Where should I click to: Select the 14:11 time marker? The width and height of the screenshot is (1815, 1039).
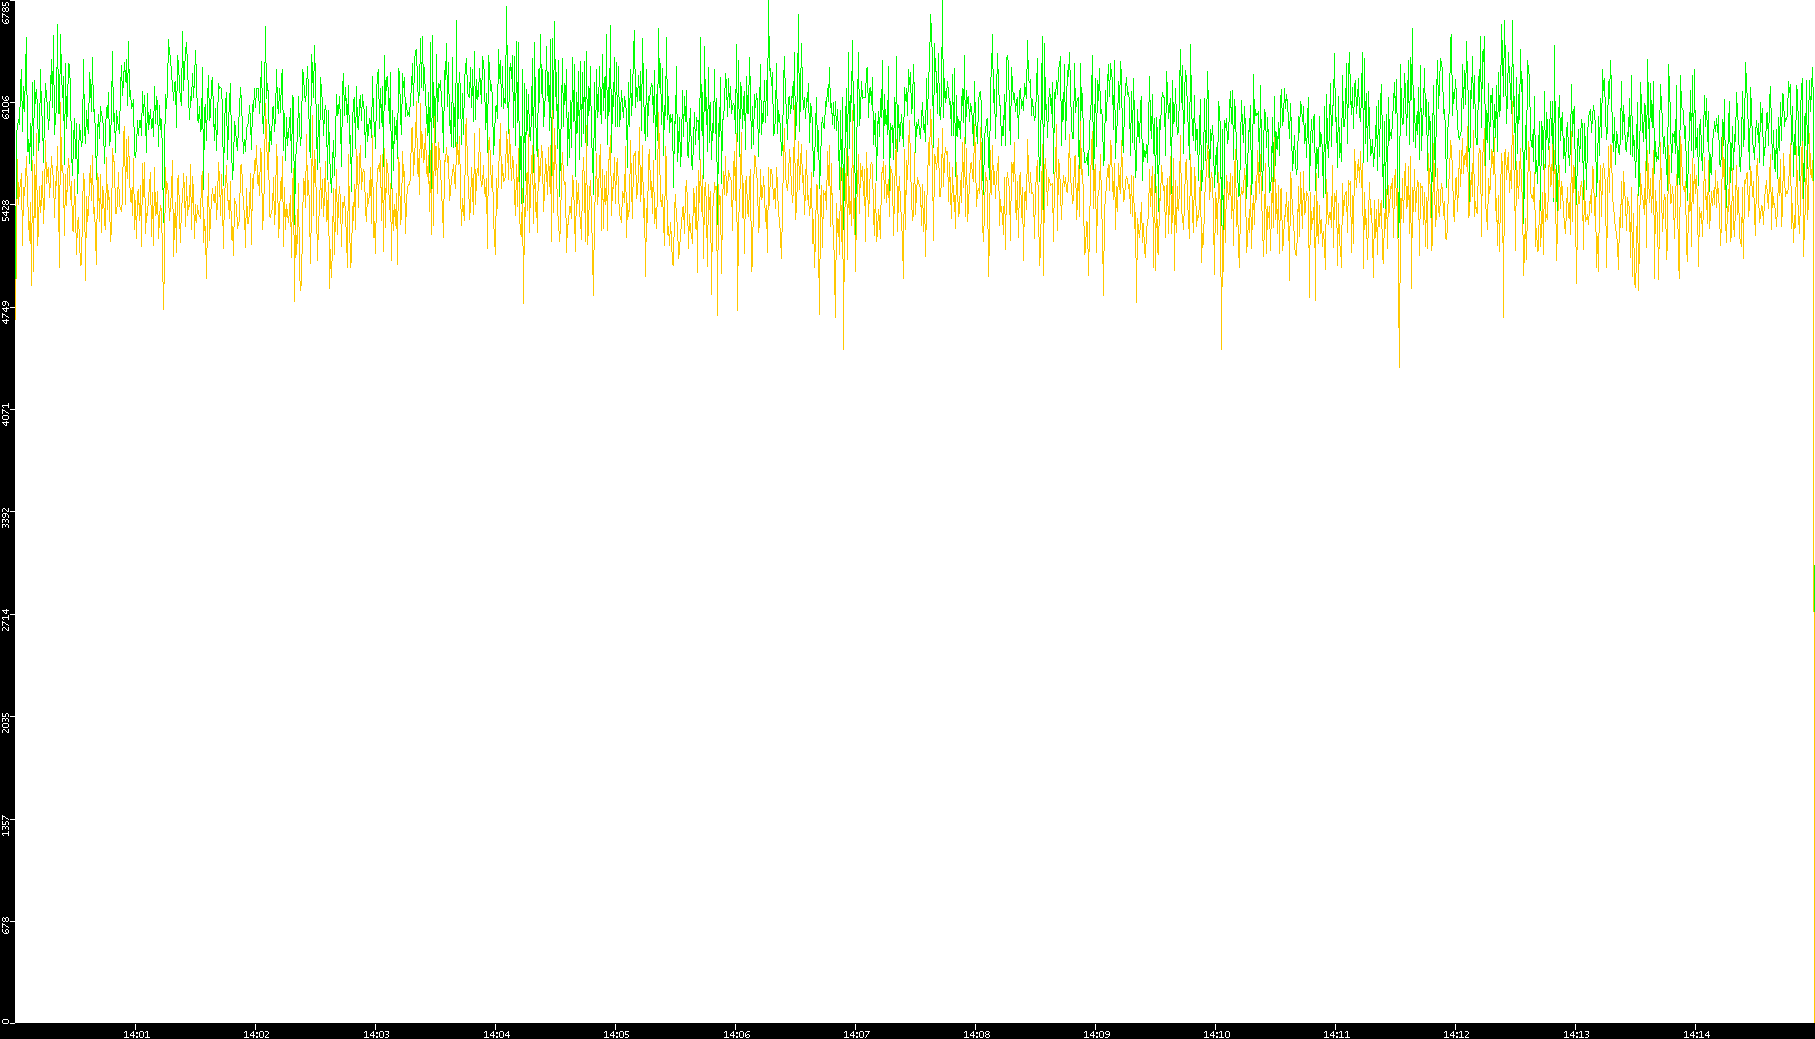(x=1336, y=1034)
